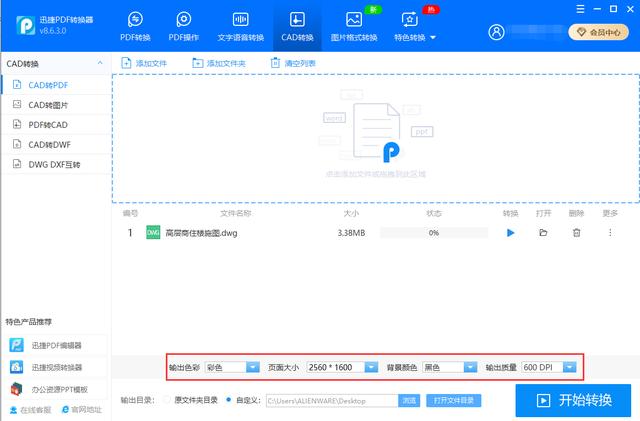Open the hamburger menu icon

580,9
